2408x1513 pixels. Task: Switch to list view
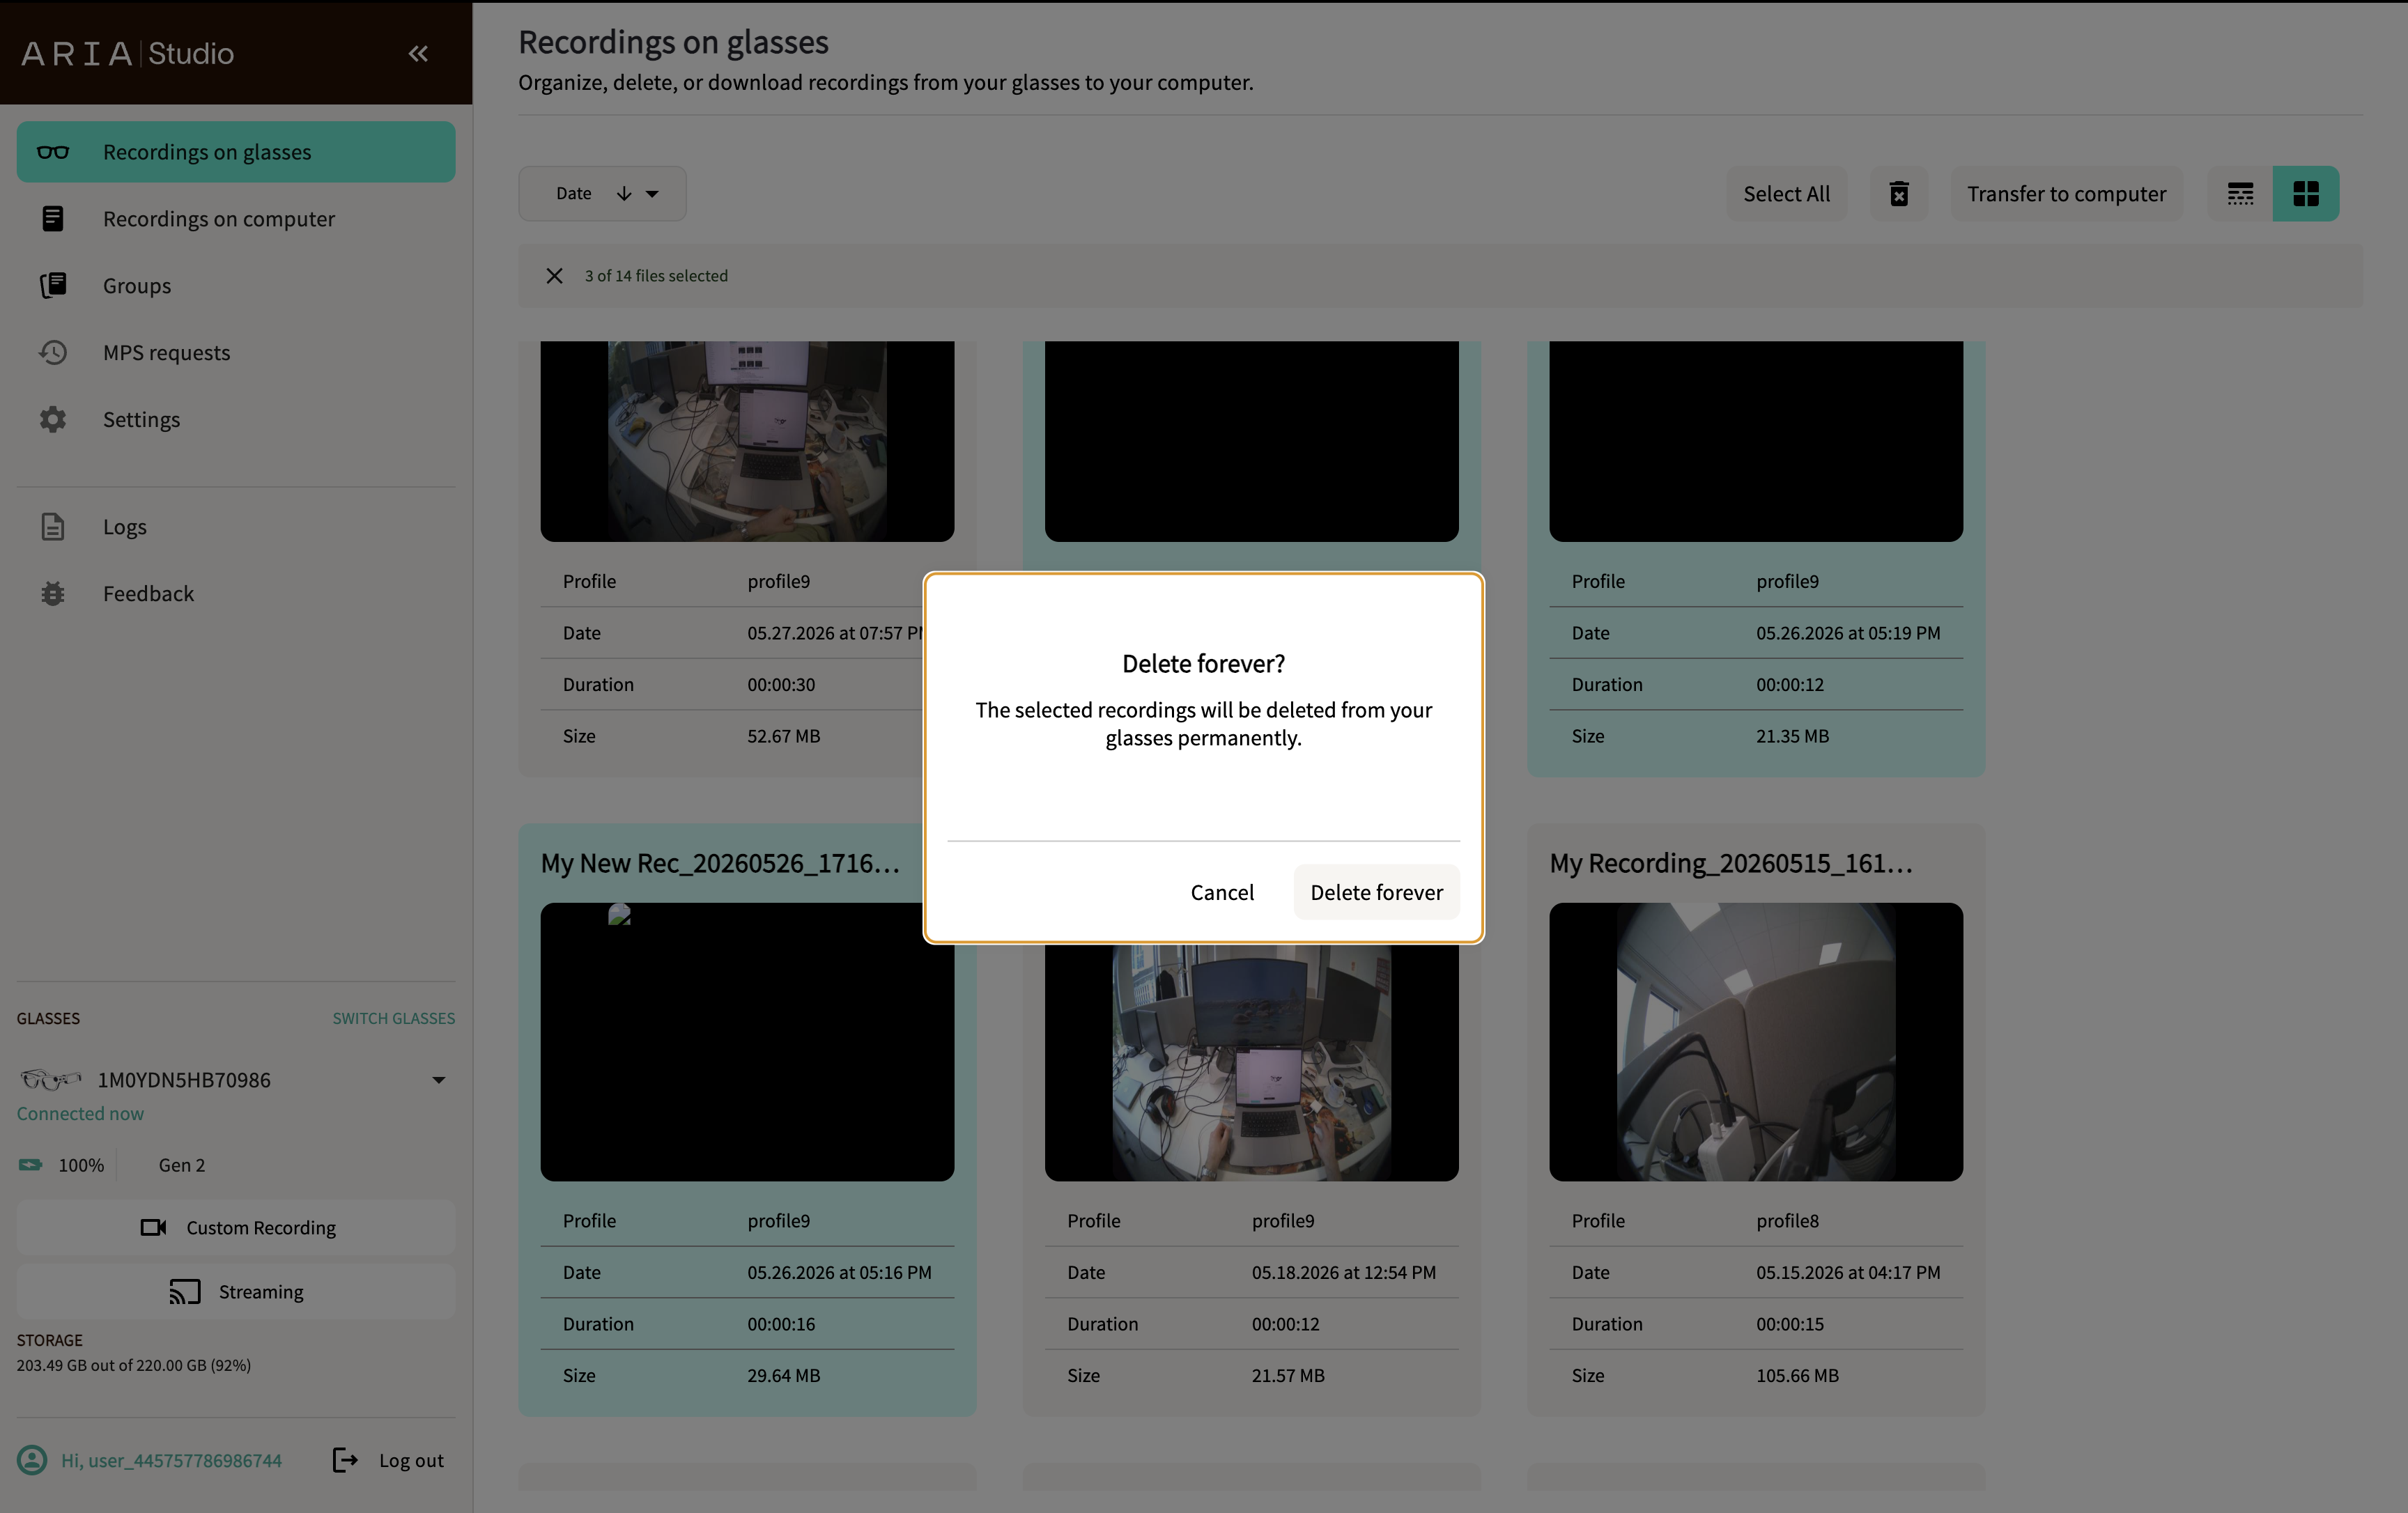click(x=2240, y=194)
